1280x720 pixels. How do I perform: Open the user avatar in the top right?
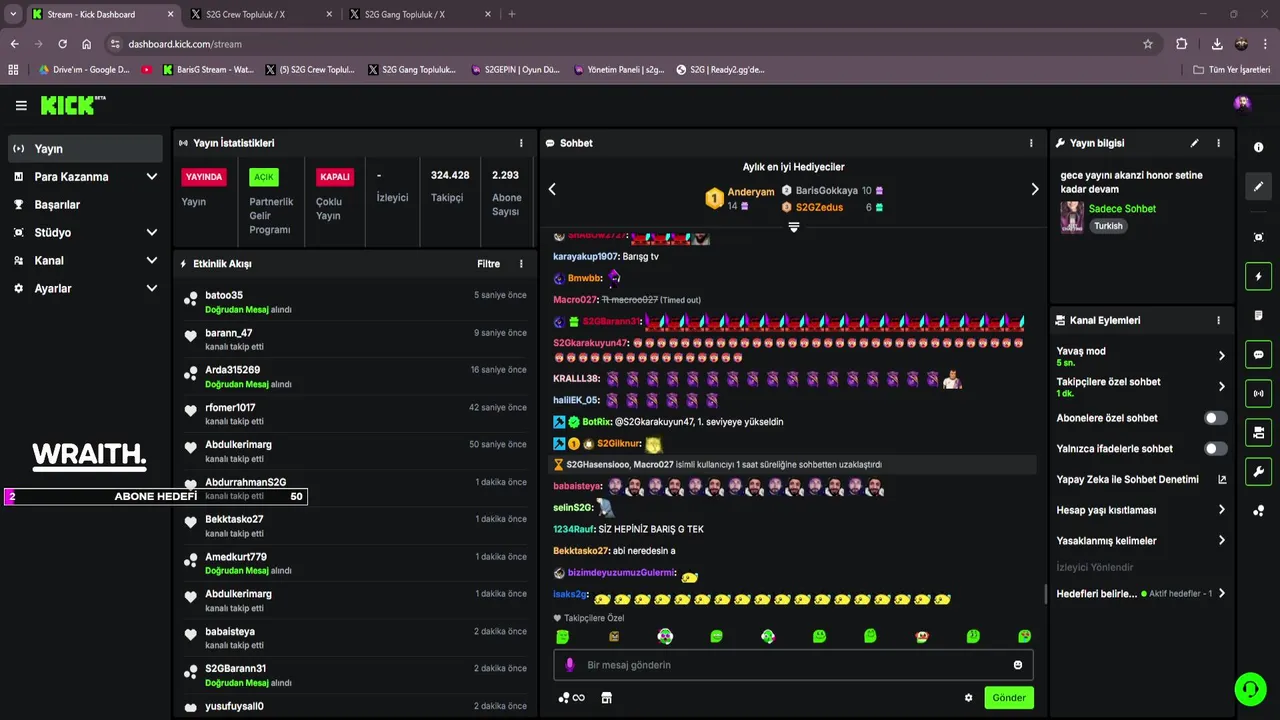pyautogui.click(x=1242, y=103)
